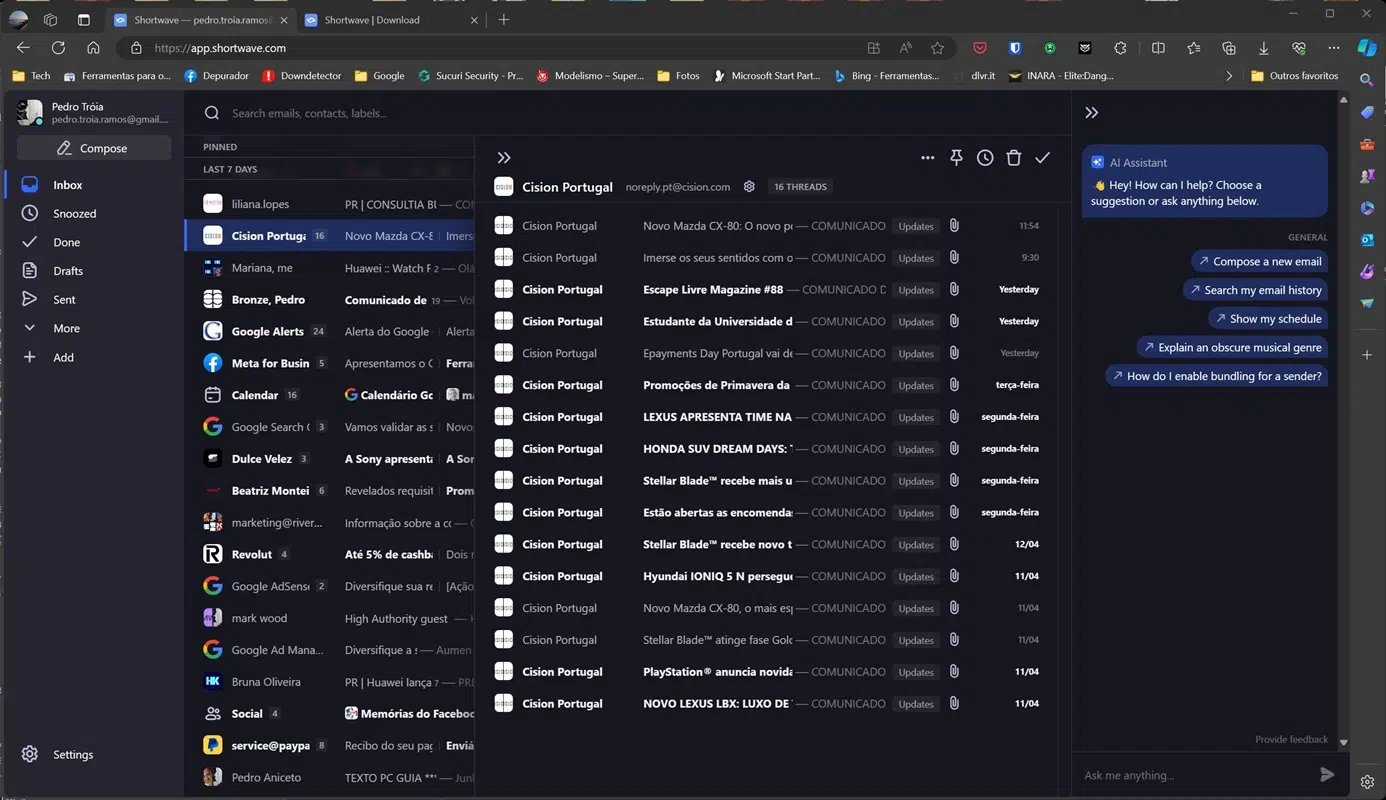Screen dimensions: 1386x800
Task: Open the browser downloads icon
Action: [1264, 48]
